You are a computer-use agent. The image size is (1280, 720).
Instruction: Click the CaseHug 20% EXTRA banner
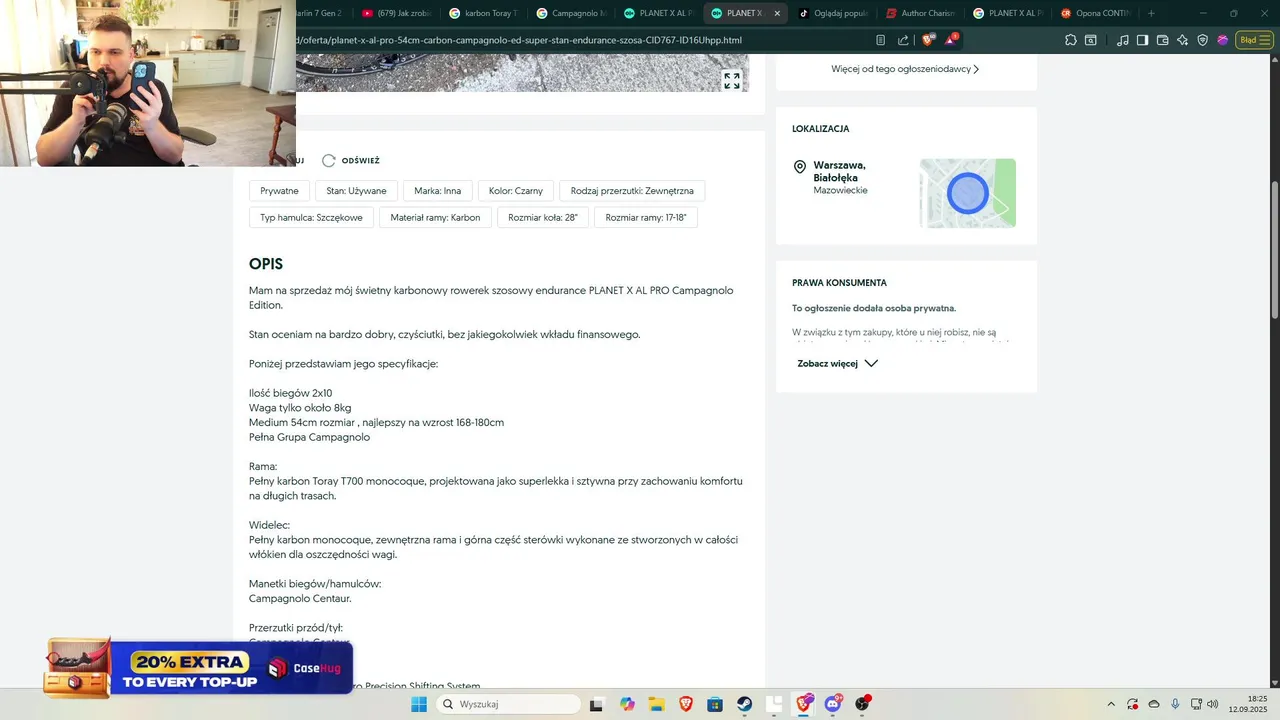click(x=197, y=666)
